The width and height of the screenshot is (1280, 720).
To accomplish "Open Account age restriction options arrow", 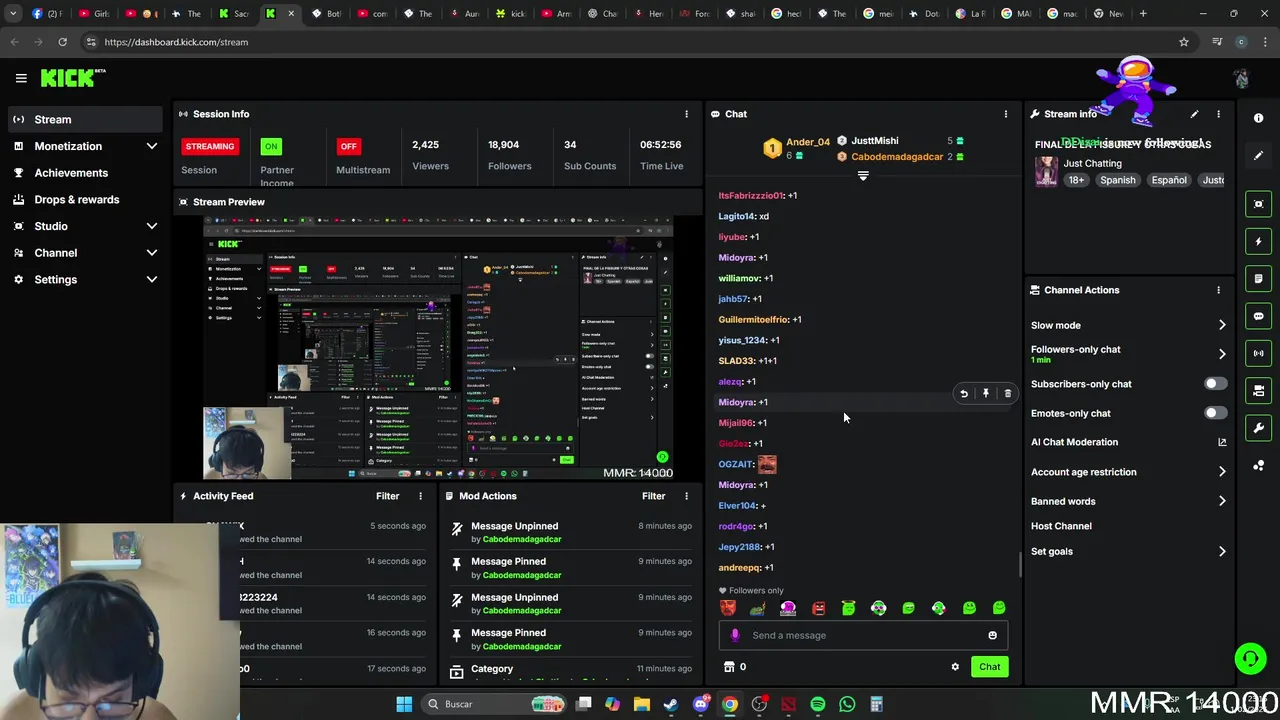I will point(1222,472).
